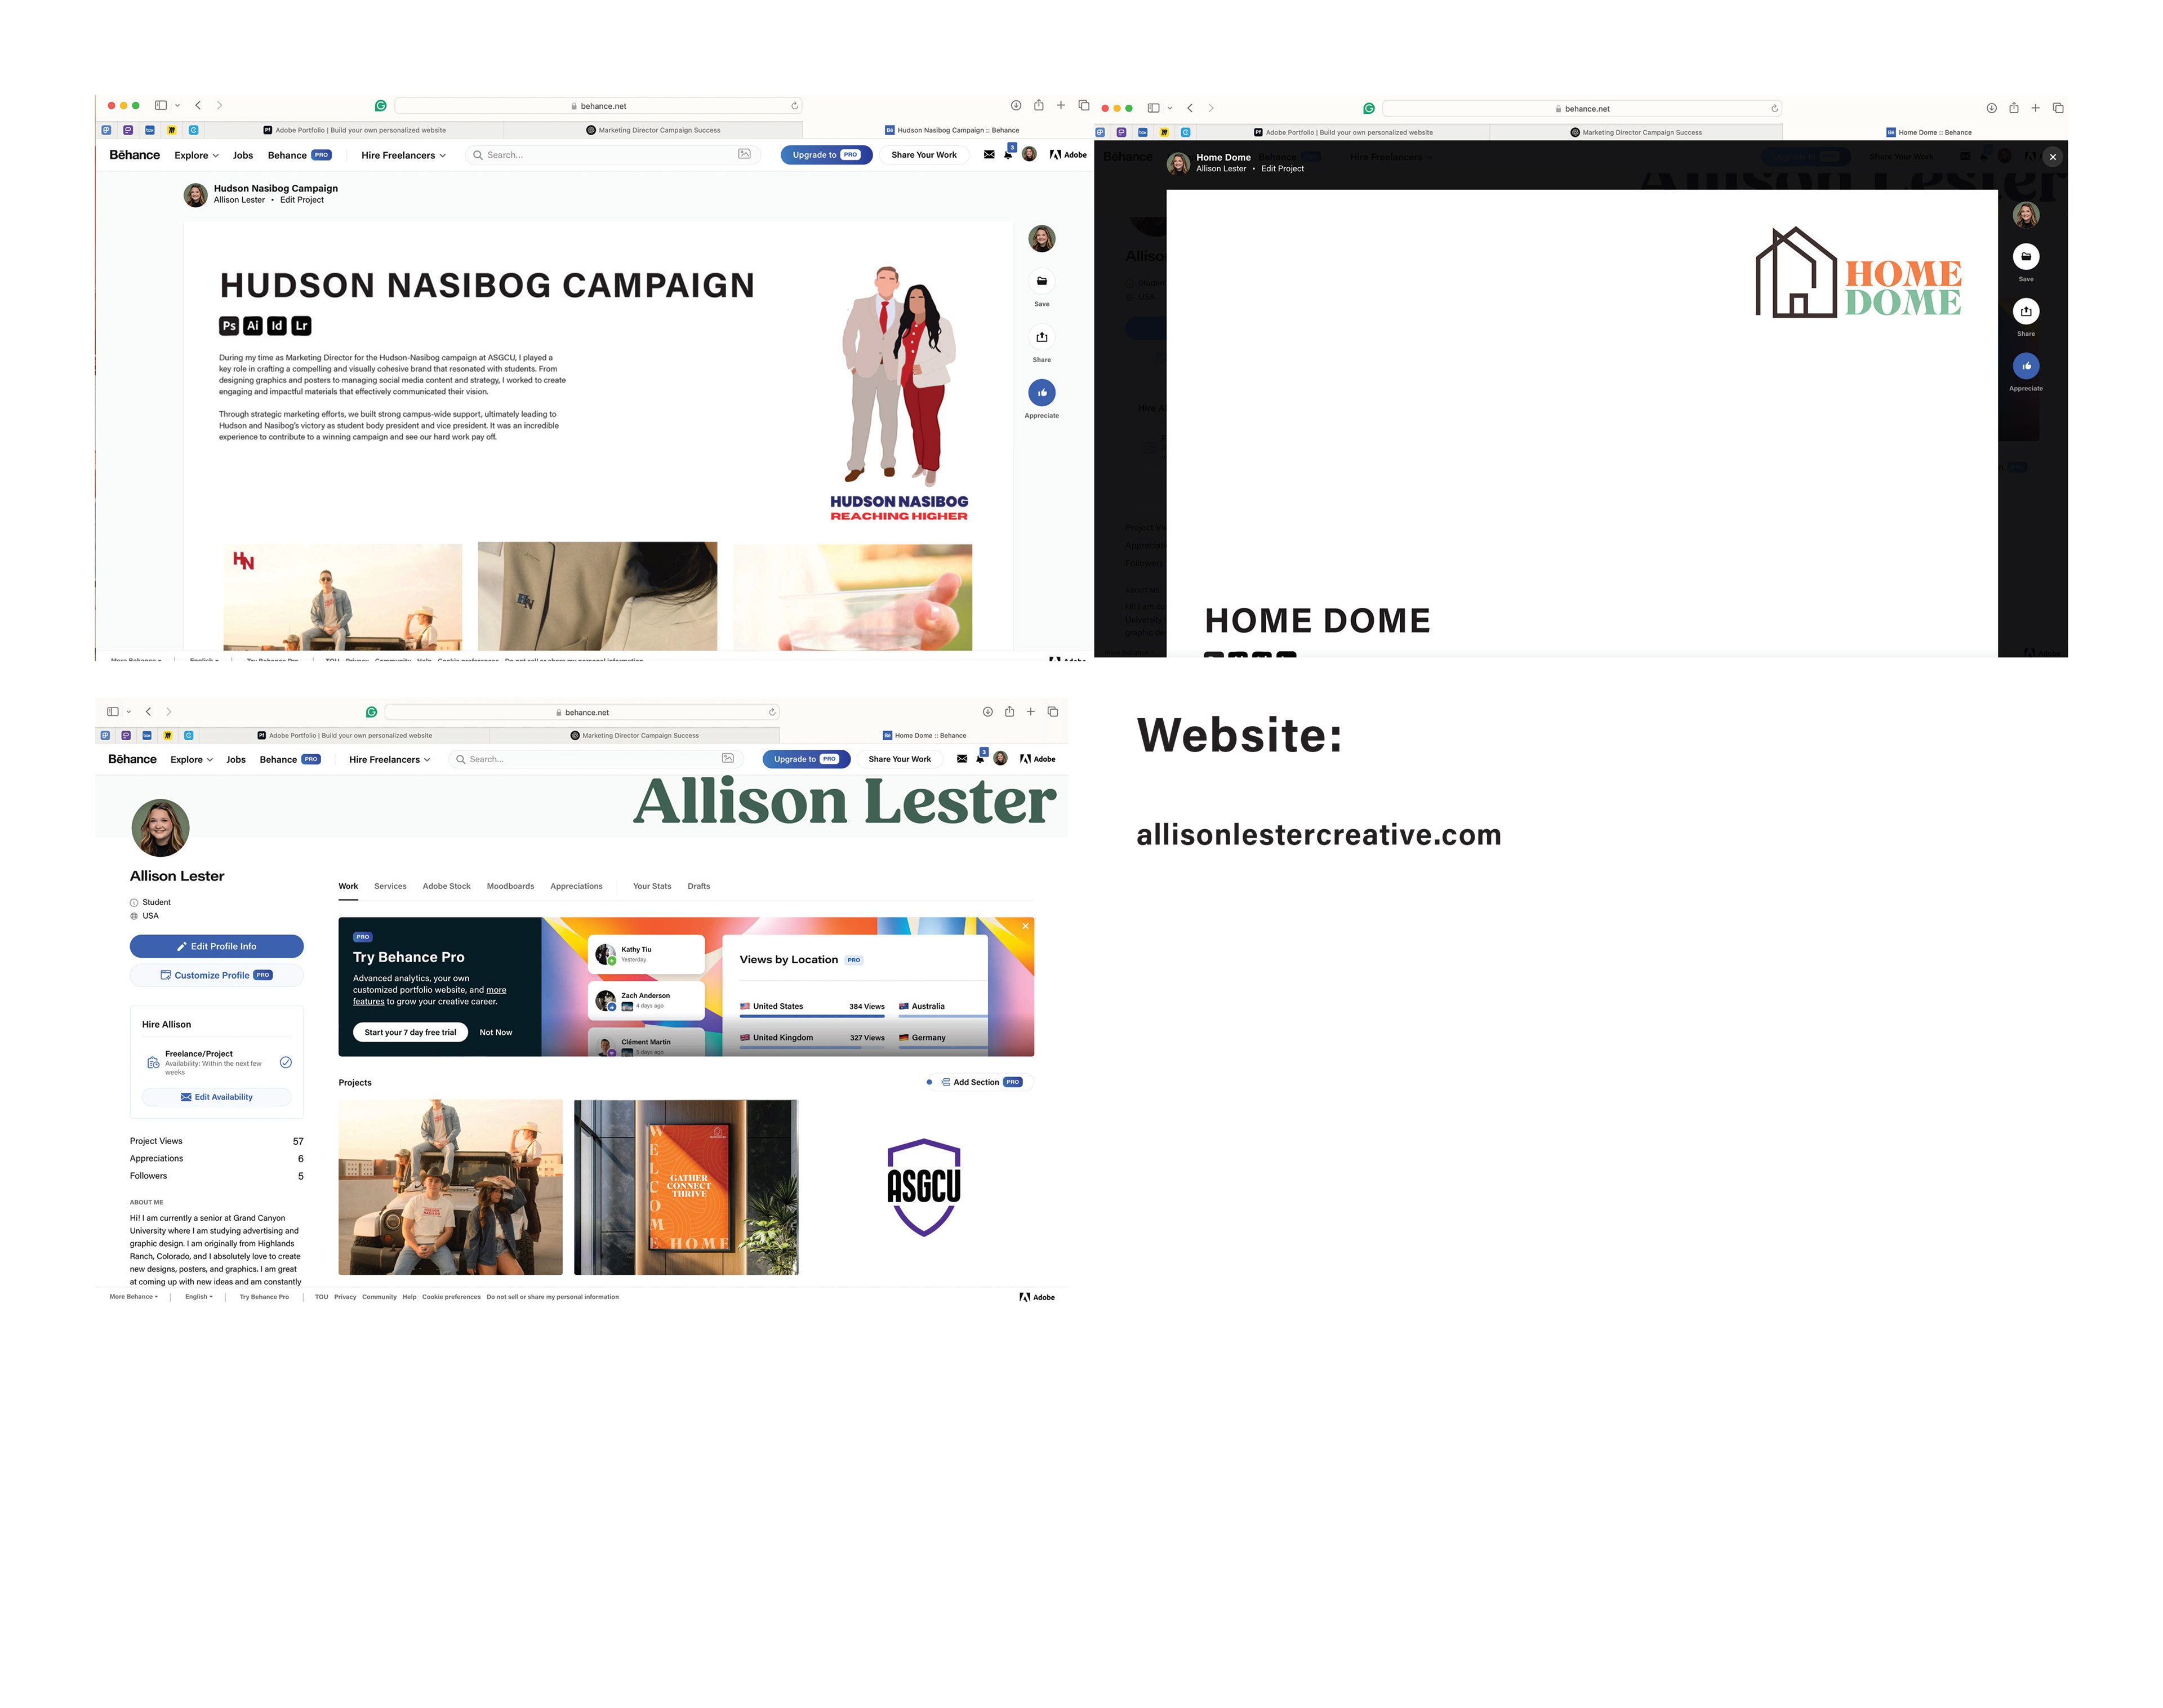Expand Hire Freelancers dropdown in top-left window
The image size is (2163, 1708).
point(403,156)
